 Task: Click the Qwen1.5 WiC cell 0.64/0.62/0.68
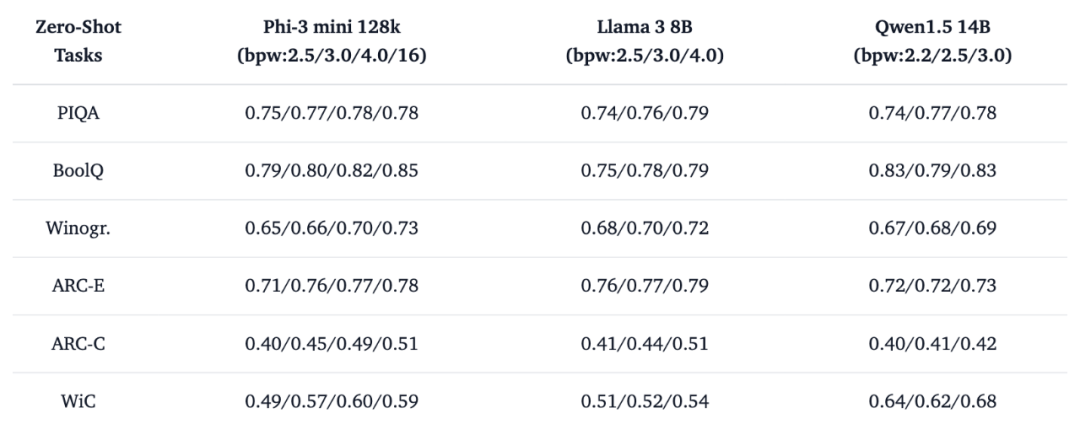(933, 402)
